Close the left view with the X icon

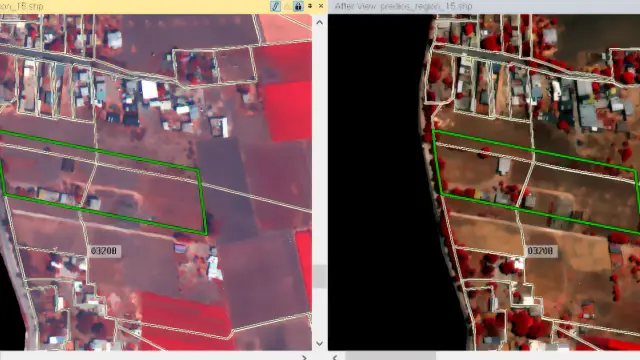click(x=321, y=6)
